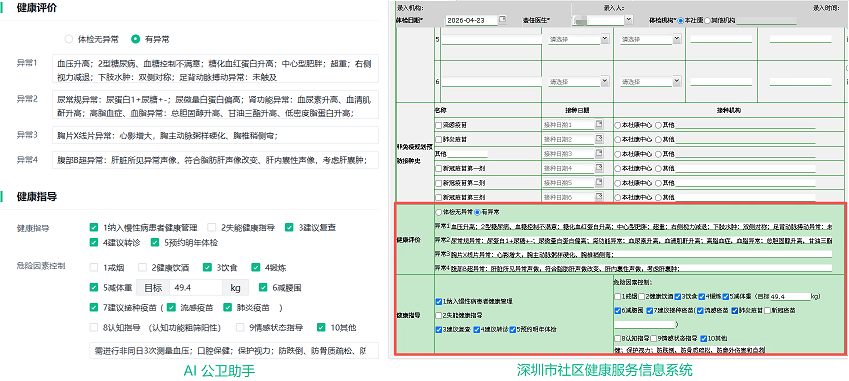The height and width of the screenshot is (381, 849).
Task: Uncheck 4锻炼 in AI 公卫助手
Action: (256, 267)
